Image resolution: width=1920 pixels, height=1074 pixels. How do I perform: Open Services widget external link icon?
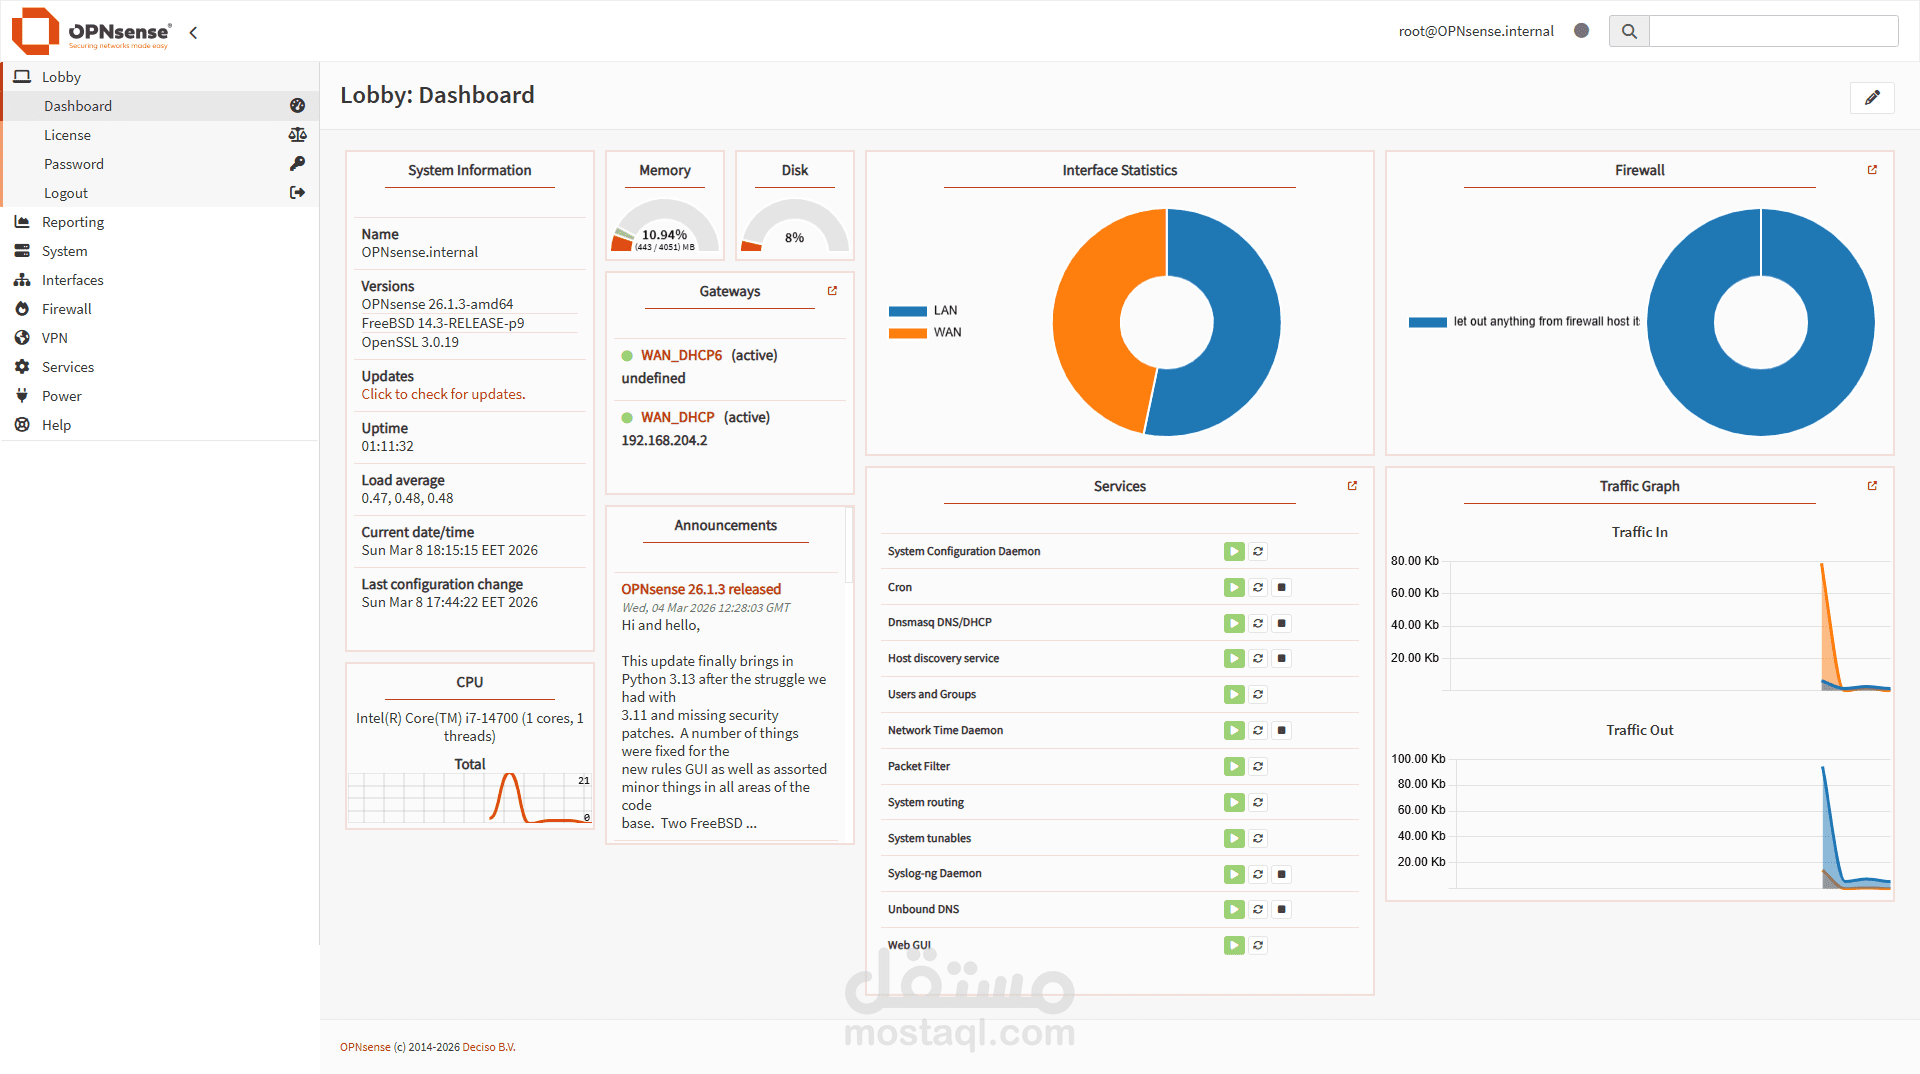coord(1352,486)
